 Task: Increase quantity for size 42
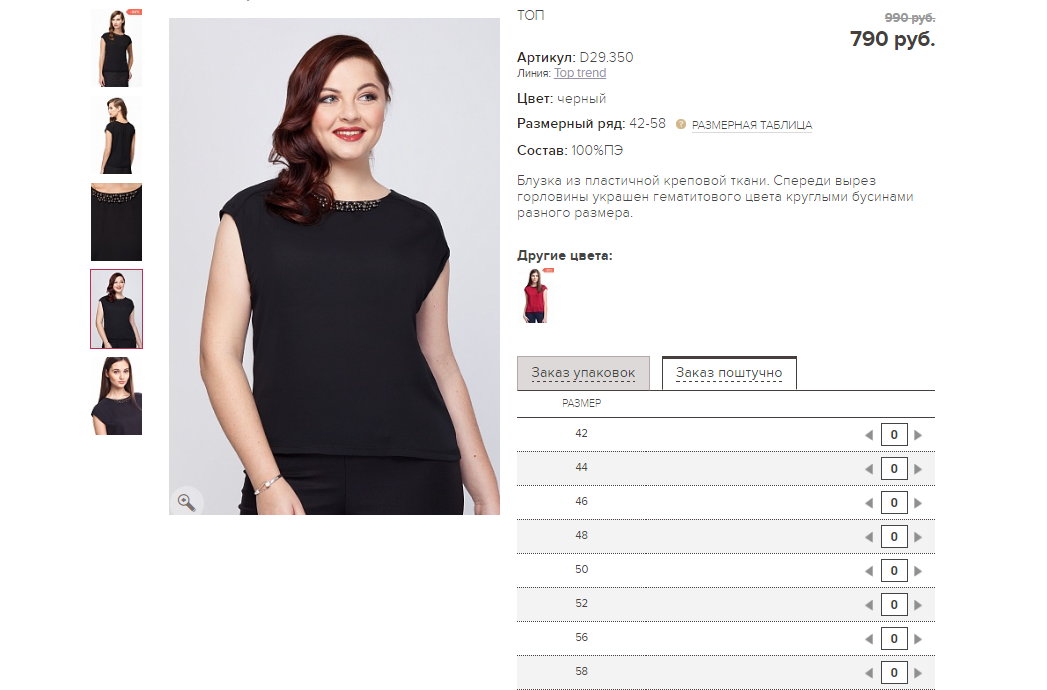[918, 435]
